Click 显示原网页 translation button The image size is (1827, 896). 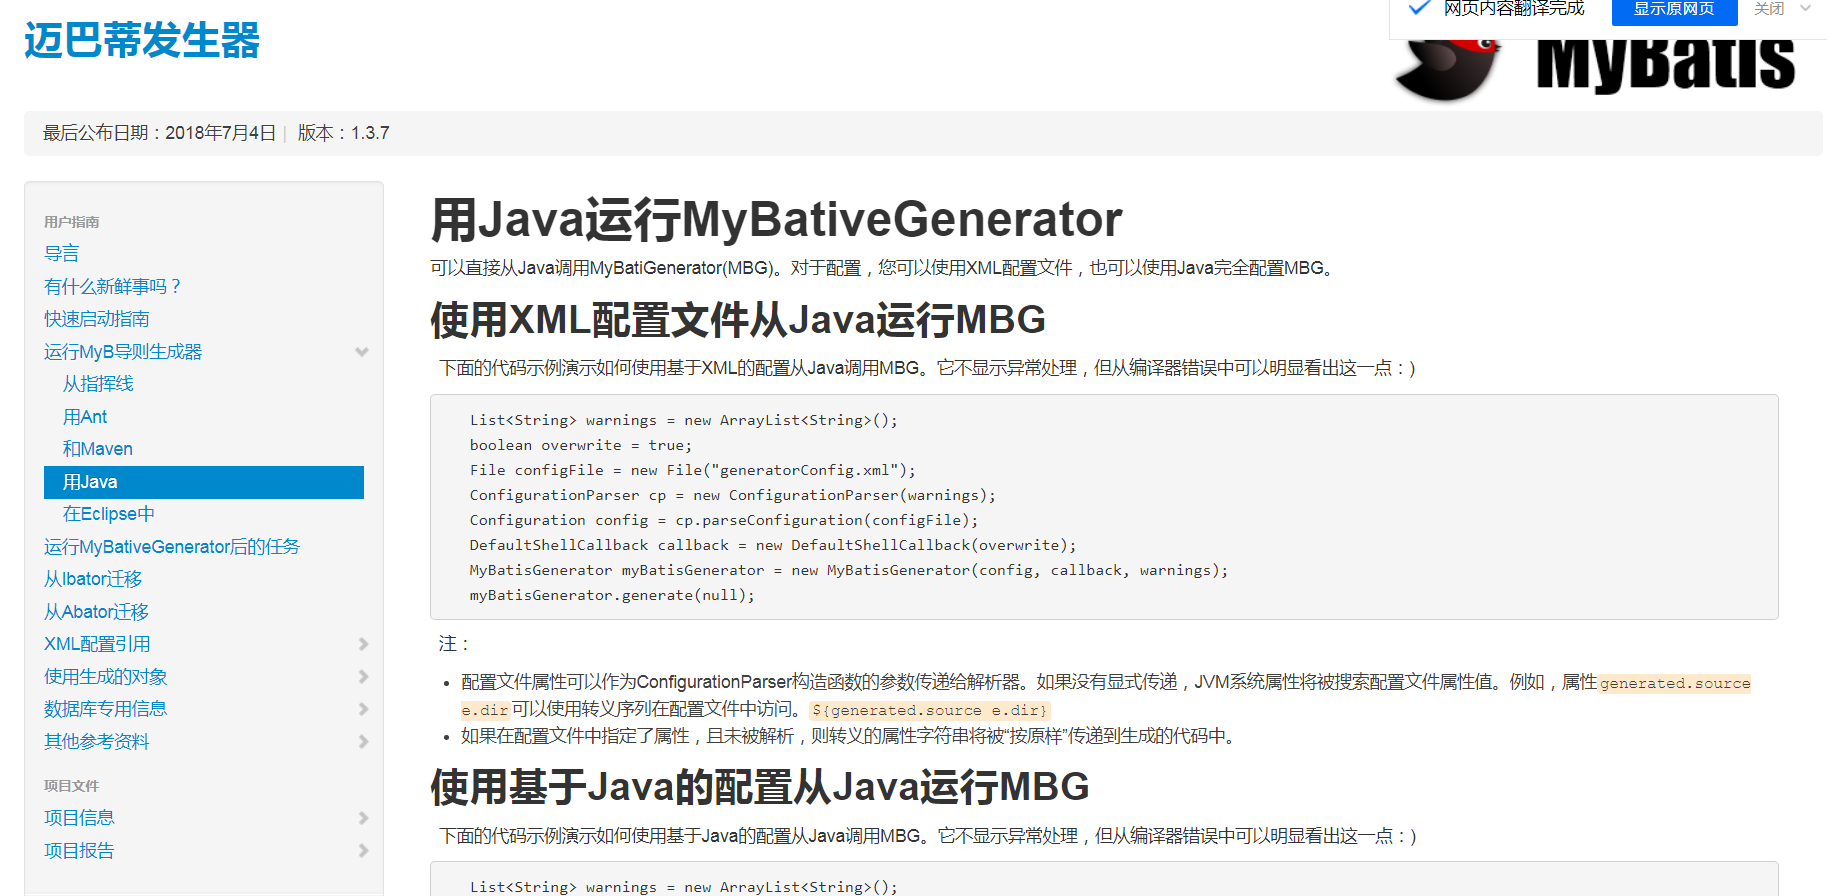[x=1674, y=9]
